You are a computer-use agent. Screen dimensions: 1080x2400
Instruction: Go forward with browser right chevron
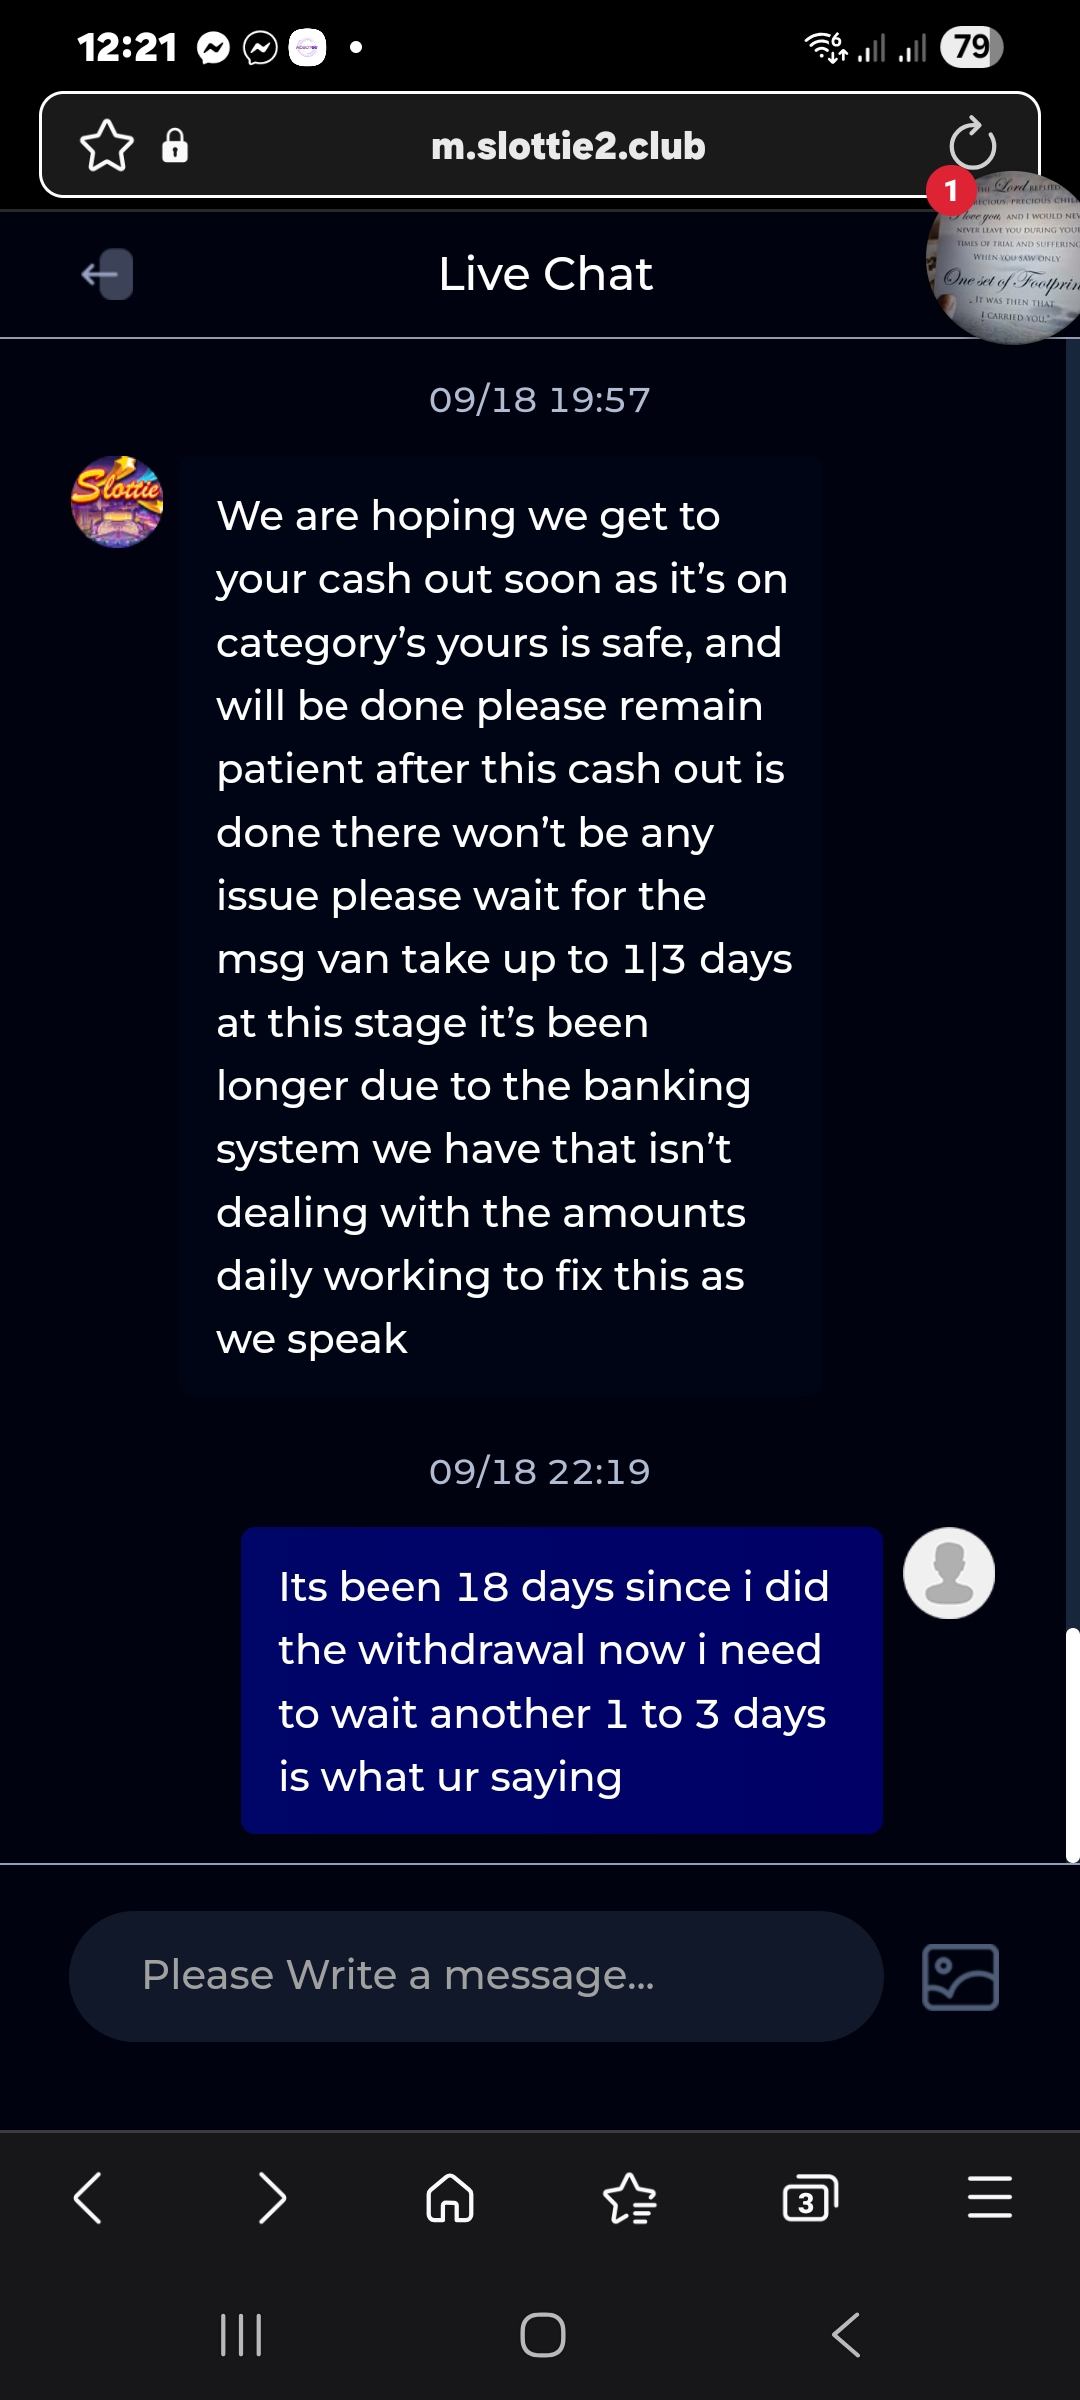(272, 2198)
